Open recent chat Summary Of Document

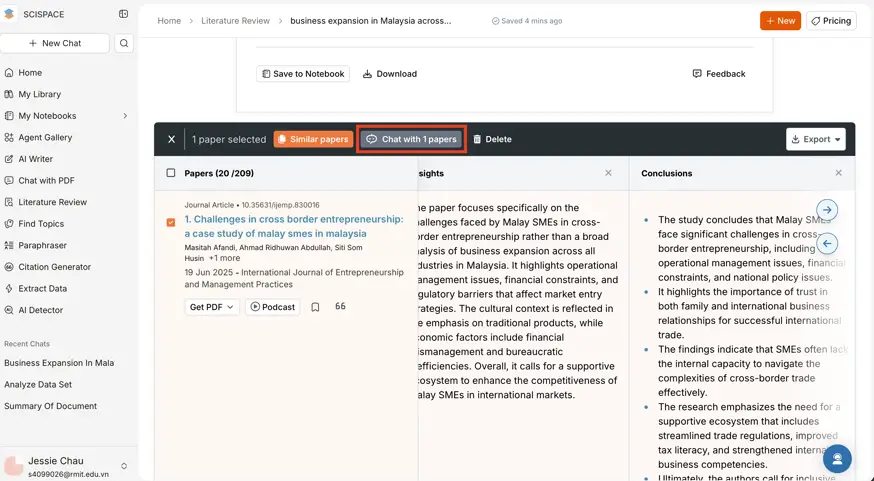coord(51,406)
